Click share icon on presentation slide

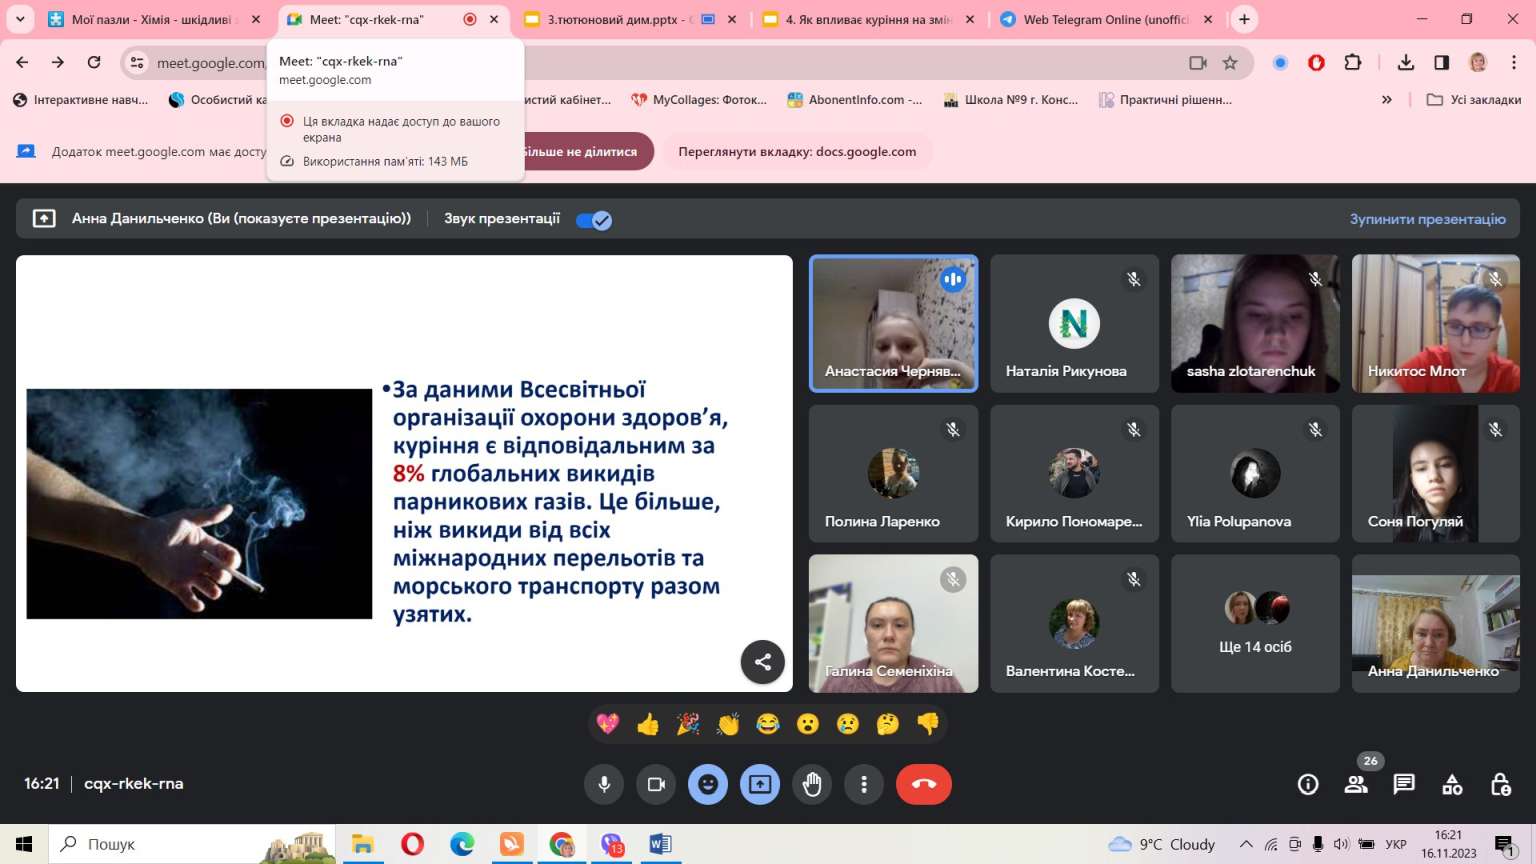(x=763, y=662)
